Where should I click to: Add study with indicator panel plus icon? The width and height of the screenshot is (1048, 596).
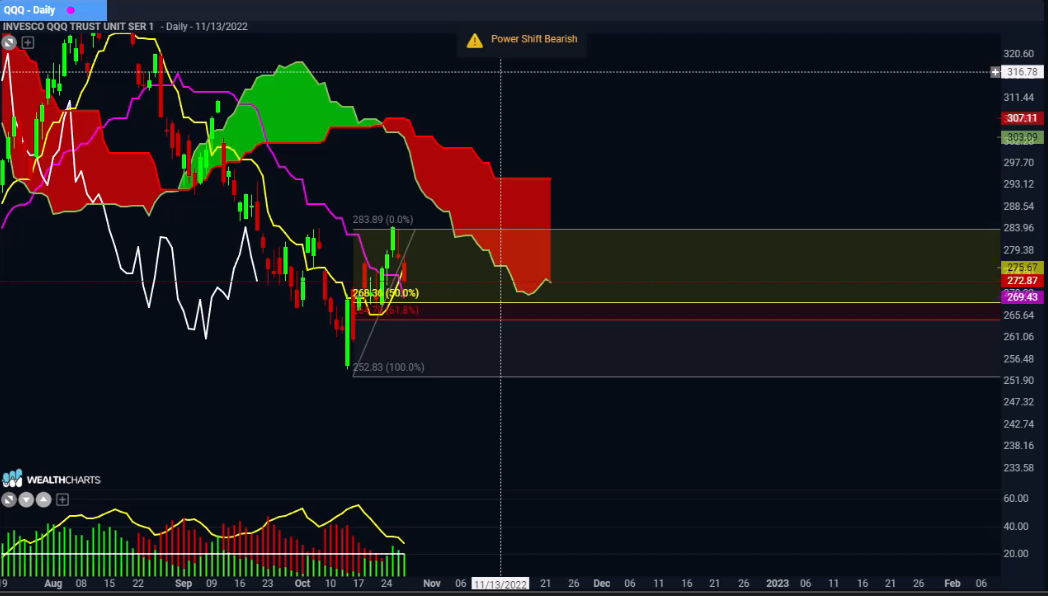click(62, 499)
